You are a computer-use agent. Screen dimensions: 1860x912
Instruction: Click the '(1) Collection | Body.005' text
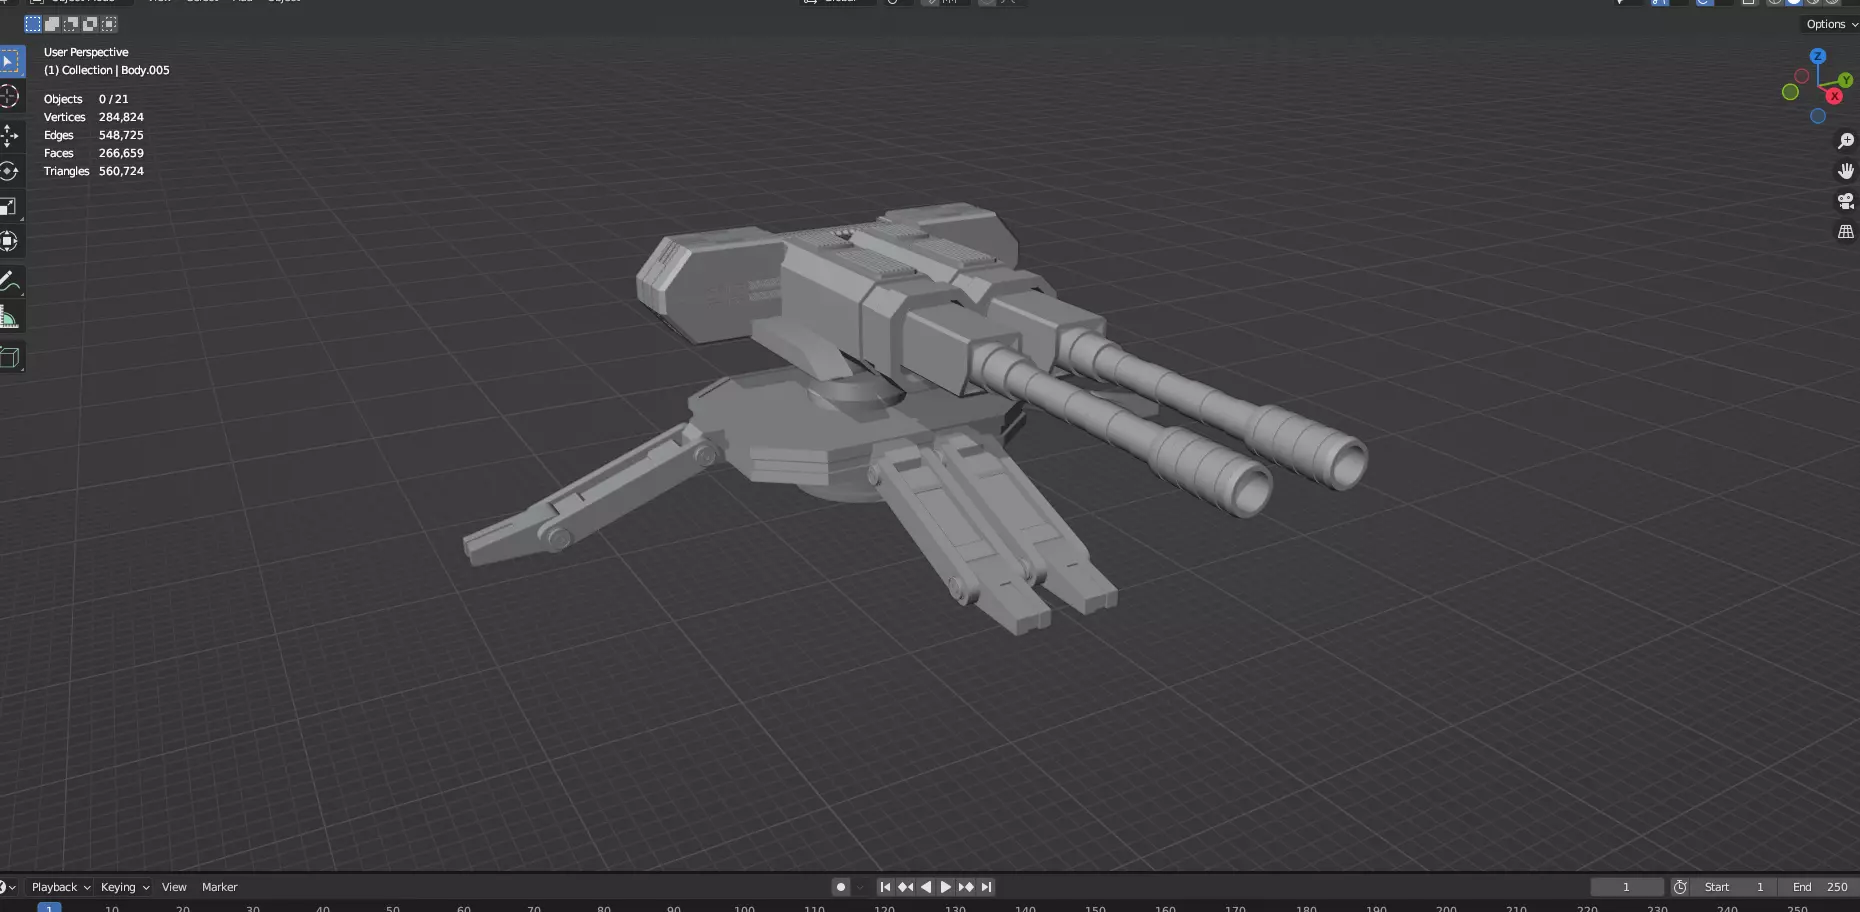(x=107, y=70)
